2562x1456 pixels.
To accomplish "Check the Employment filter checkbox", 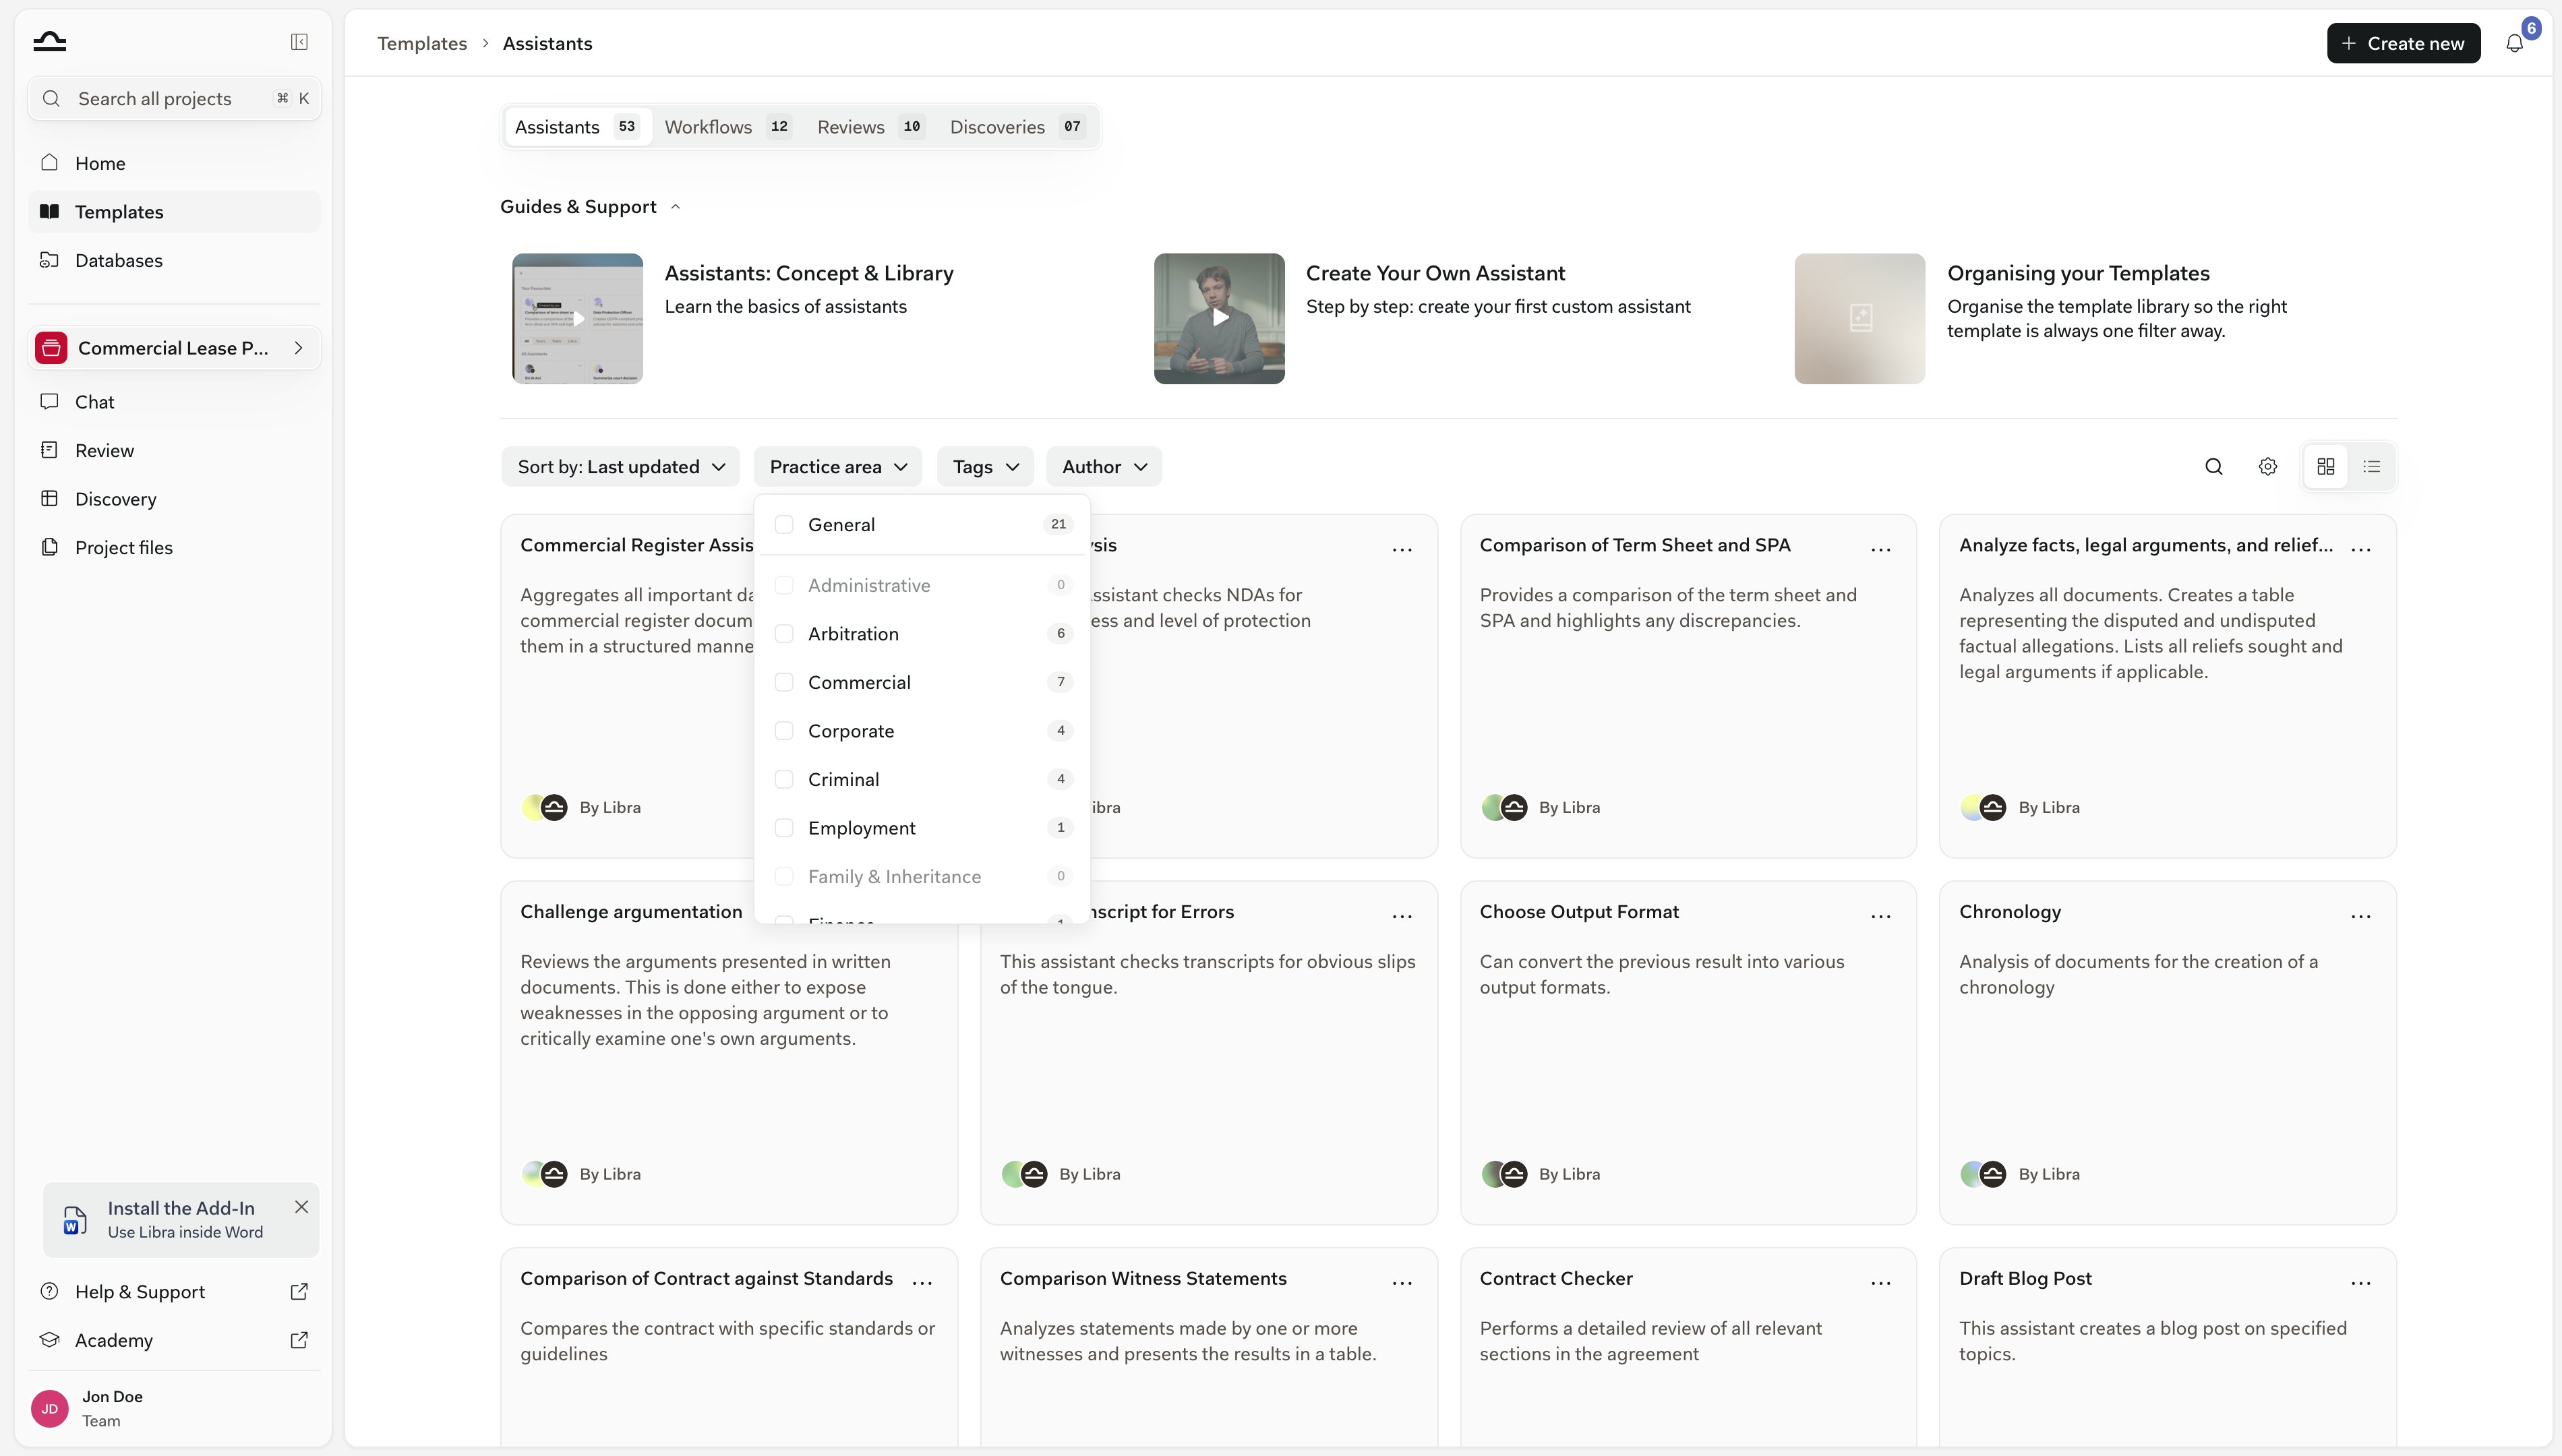I will click(x=784, y=828).
